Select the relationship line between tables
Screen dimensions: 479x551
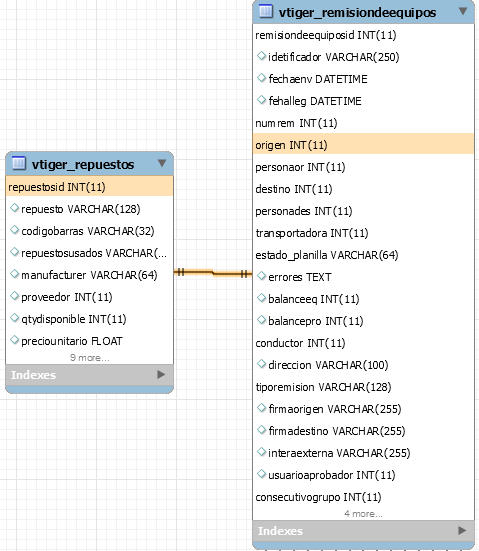click(x=213, y=273)
